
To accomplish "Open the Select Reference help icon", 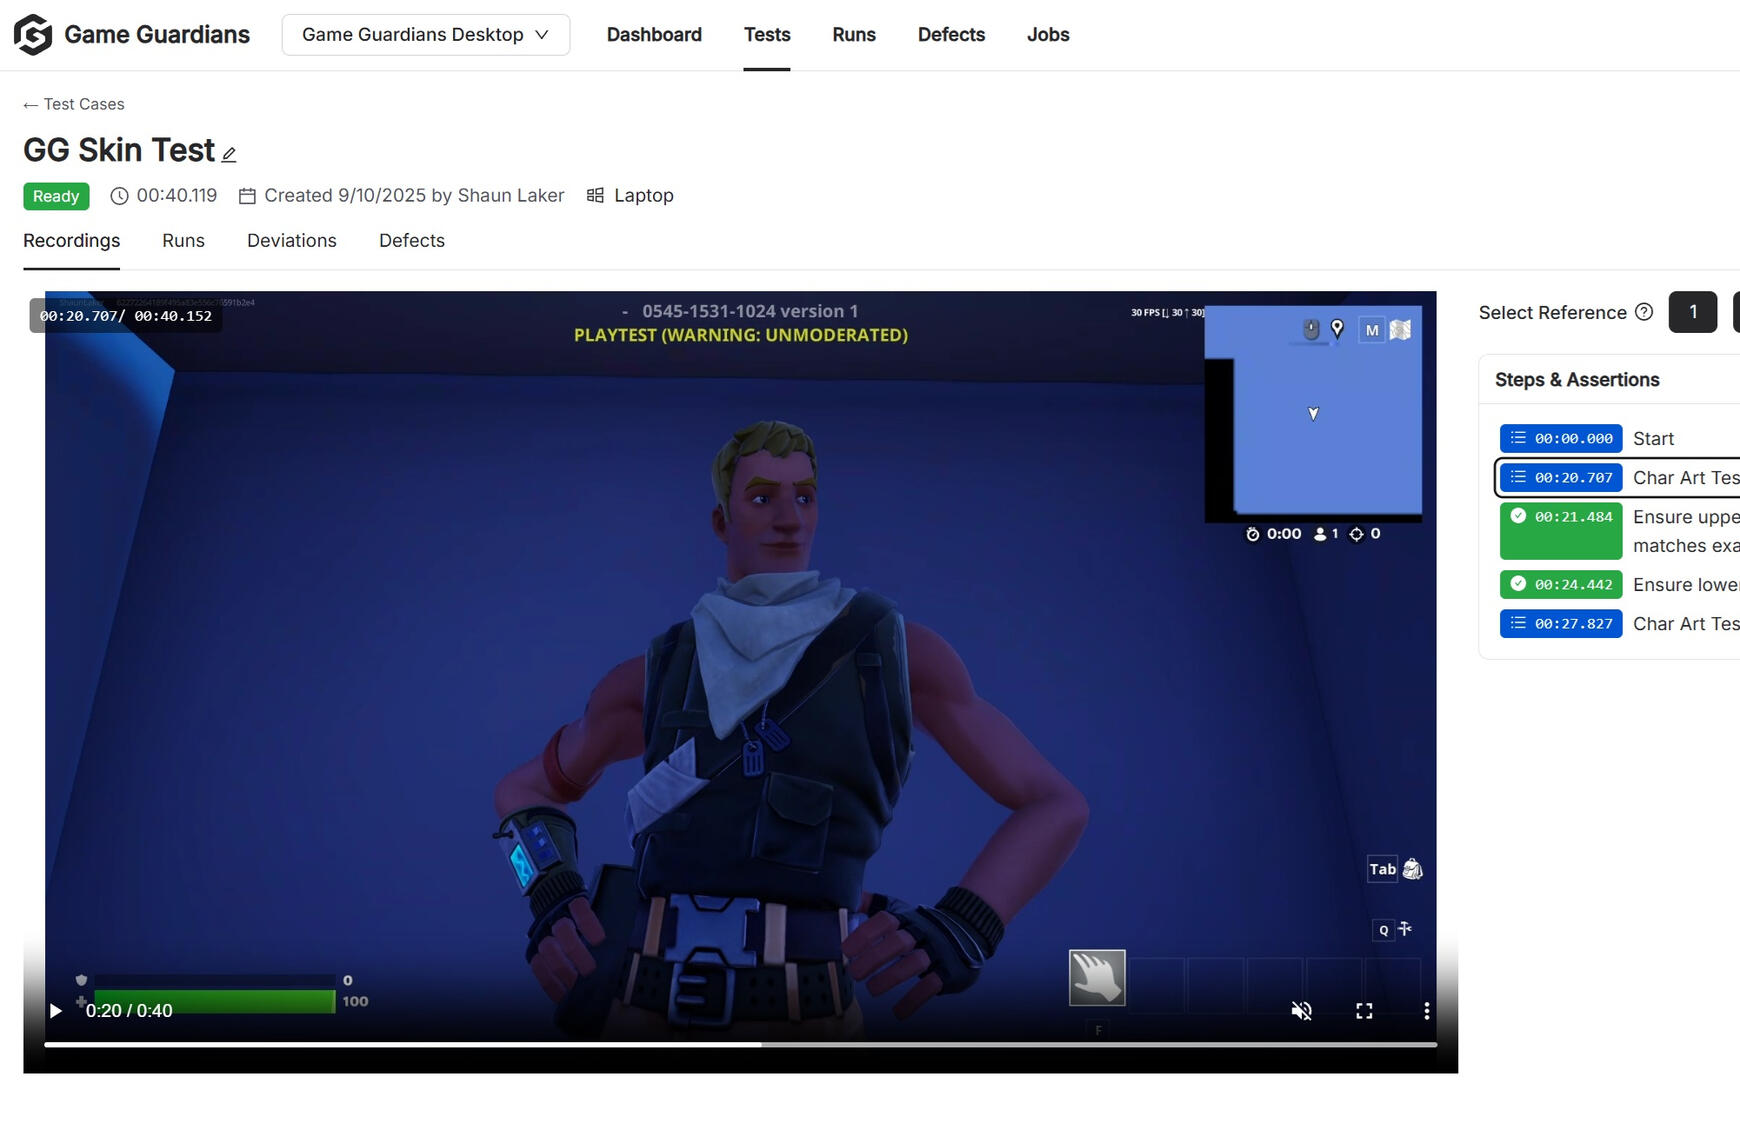I will point(1644,311).
